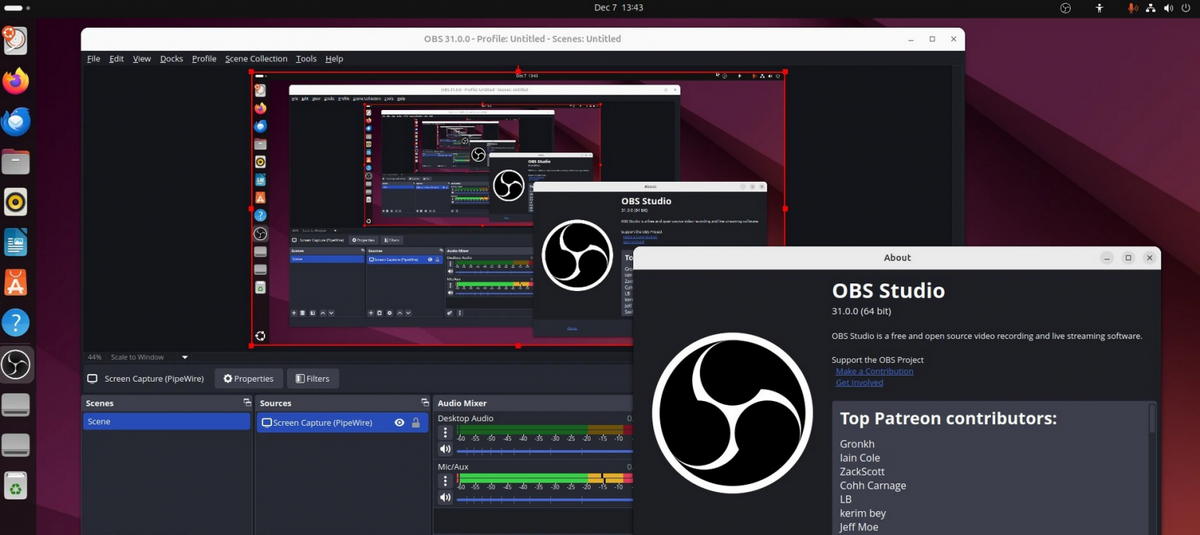
Task: Open the Mic/Aux three-dot options menu
Action: tap(445, 481)
